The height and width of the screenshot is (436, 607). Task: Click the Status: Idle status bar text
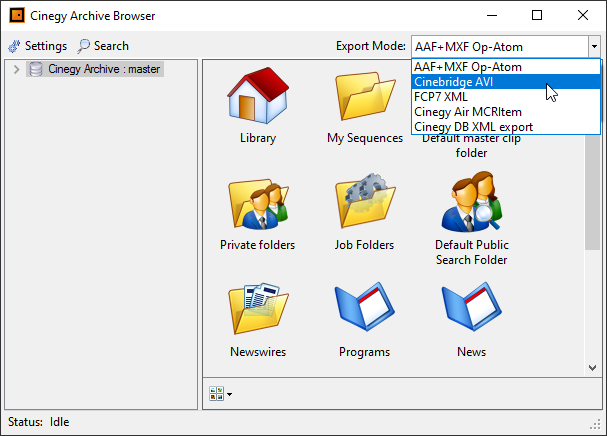click(x=38, y=422)
